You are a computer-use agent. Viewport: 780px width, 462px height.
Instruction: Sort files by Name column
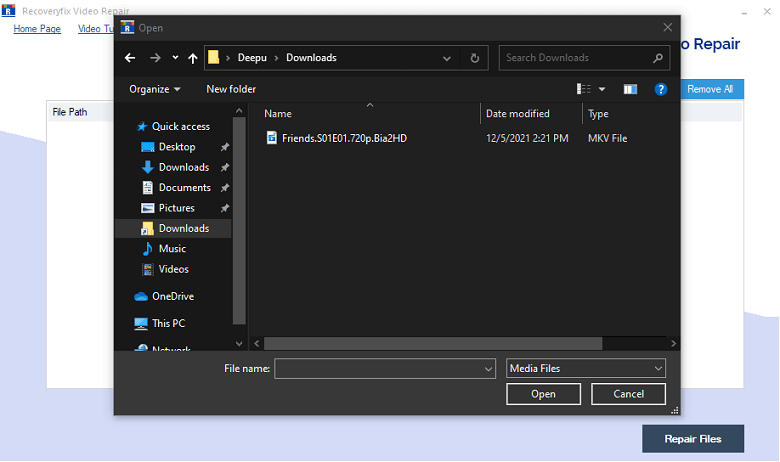tap(278, 114)
